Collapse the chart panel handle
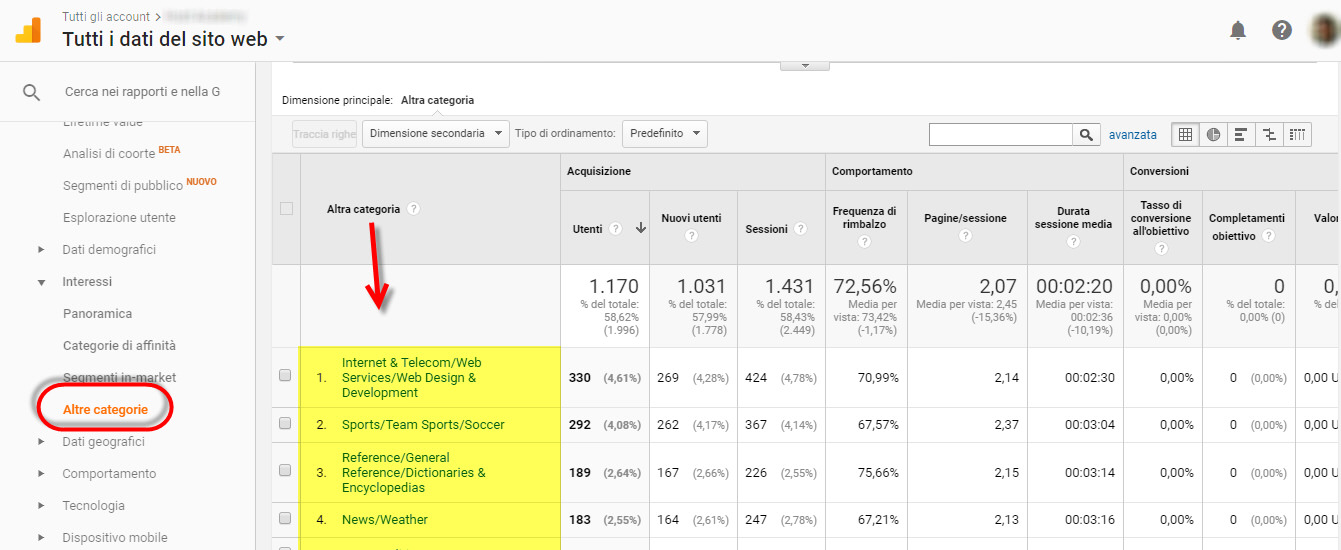The image size is (1341, 550). pos(805,65)
